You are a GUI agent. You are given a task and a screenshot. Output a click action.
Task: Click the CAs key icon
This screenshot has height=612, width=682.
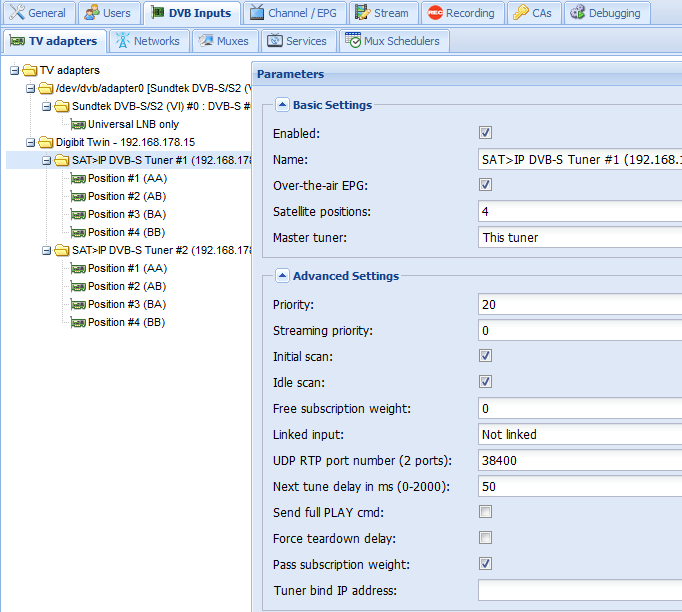click(x=521, y=13)
